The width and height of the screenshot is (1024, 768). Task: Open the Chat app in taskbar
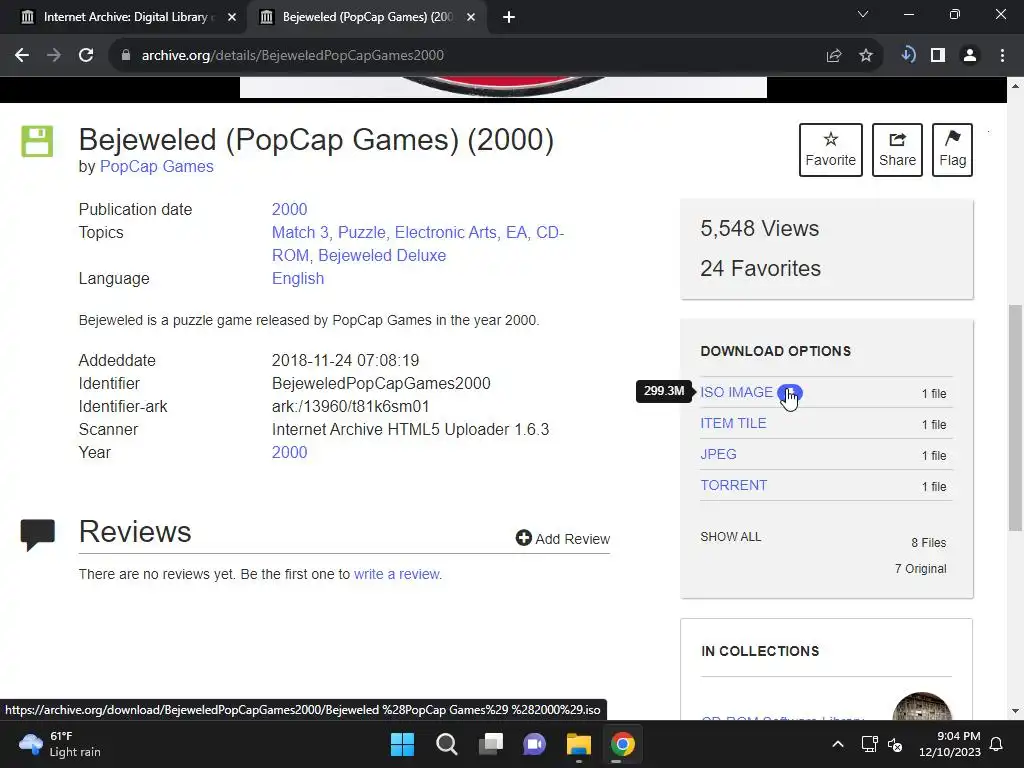click(534, 744)
